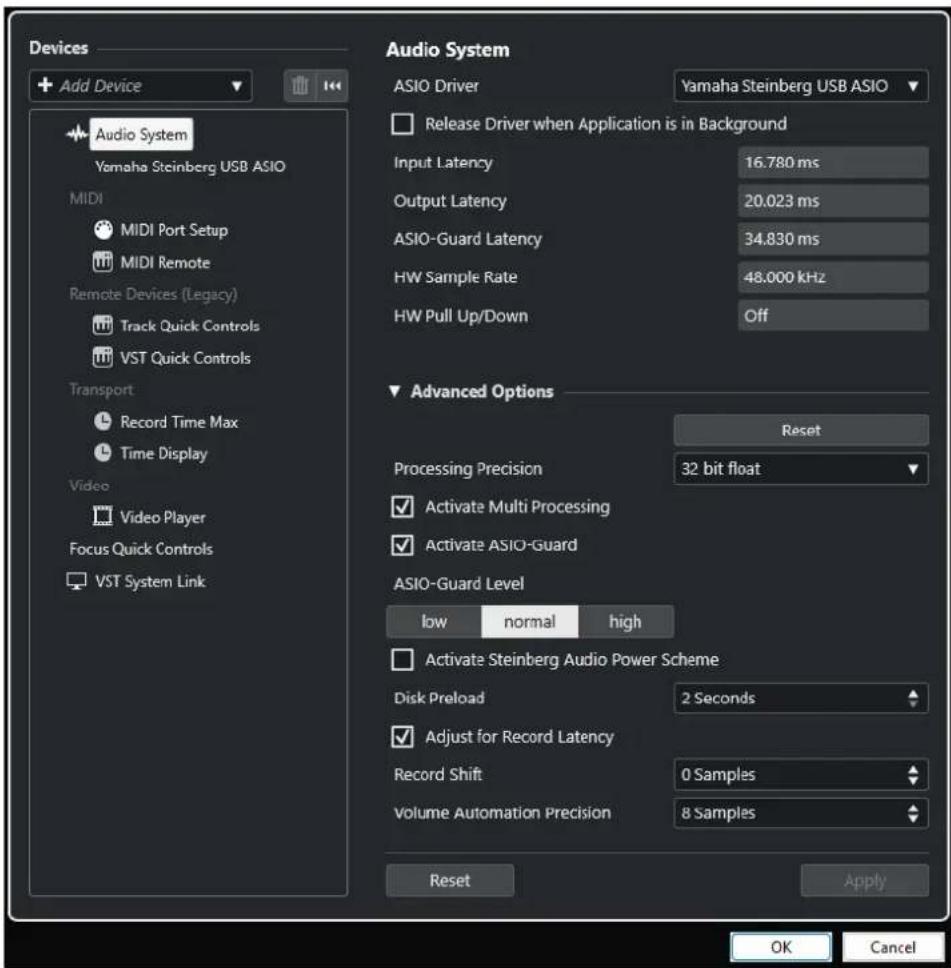Click the VST System Link monitor icon
The height and width of the screenshot is (968, 951).
coord(77,581)
